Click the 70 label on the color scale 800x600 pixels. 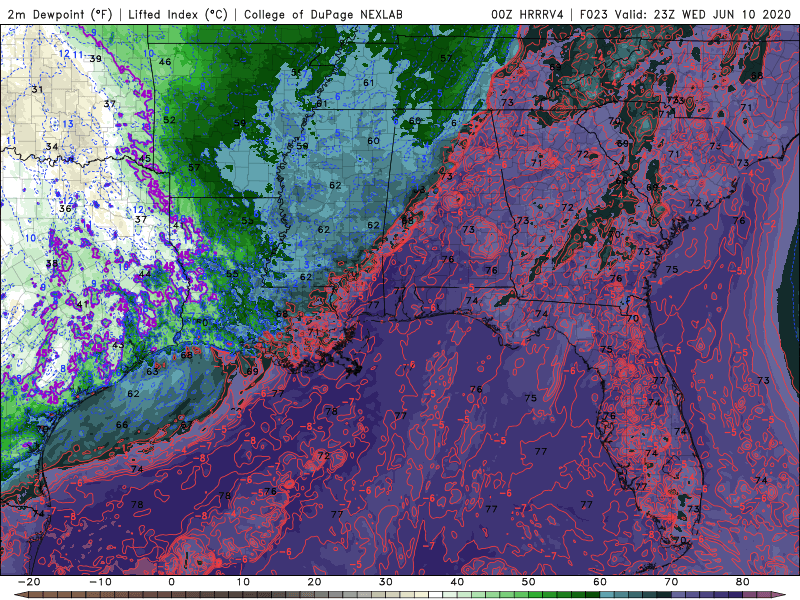click(x=671, y=582)
